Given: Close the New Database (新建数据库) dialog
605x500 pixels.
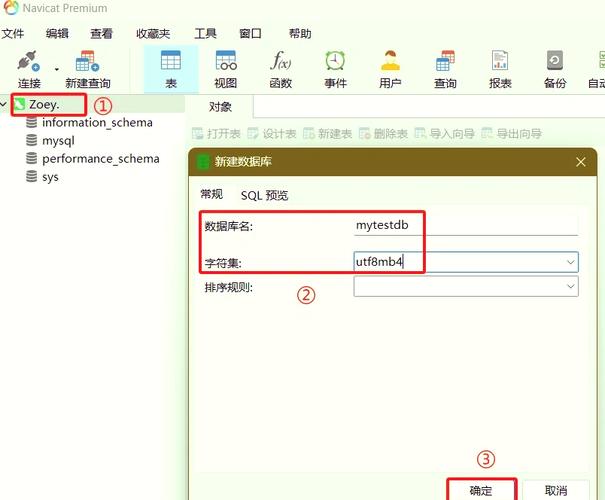Looking at the screenshot, I should point(581,161).
